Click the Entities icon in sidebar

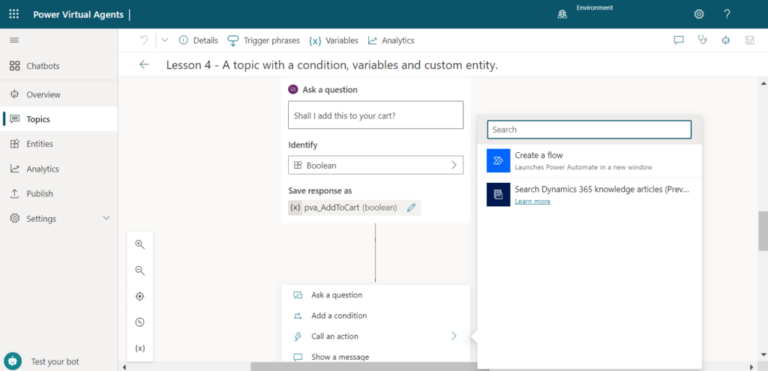(15, 144)
